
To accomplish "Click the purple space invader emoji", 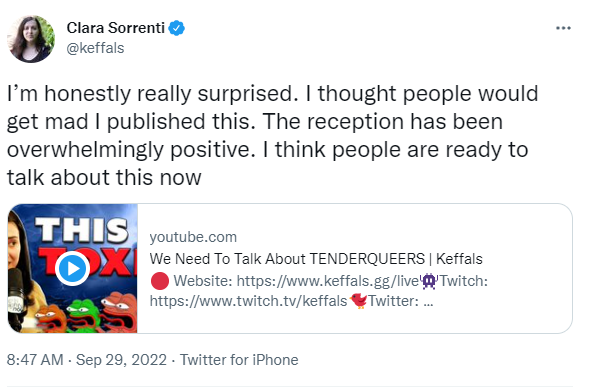I will 429,281.
